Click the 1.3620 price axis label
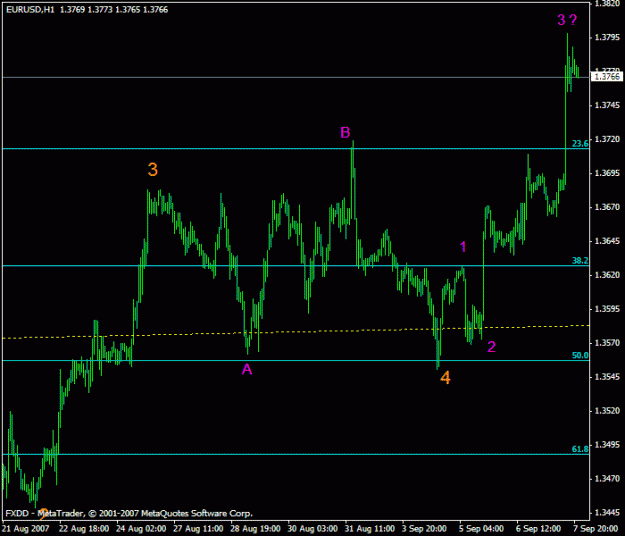Screen dimensions: 625x536 click(x=607, y=275)
